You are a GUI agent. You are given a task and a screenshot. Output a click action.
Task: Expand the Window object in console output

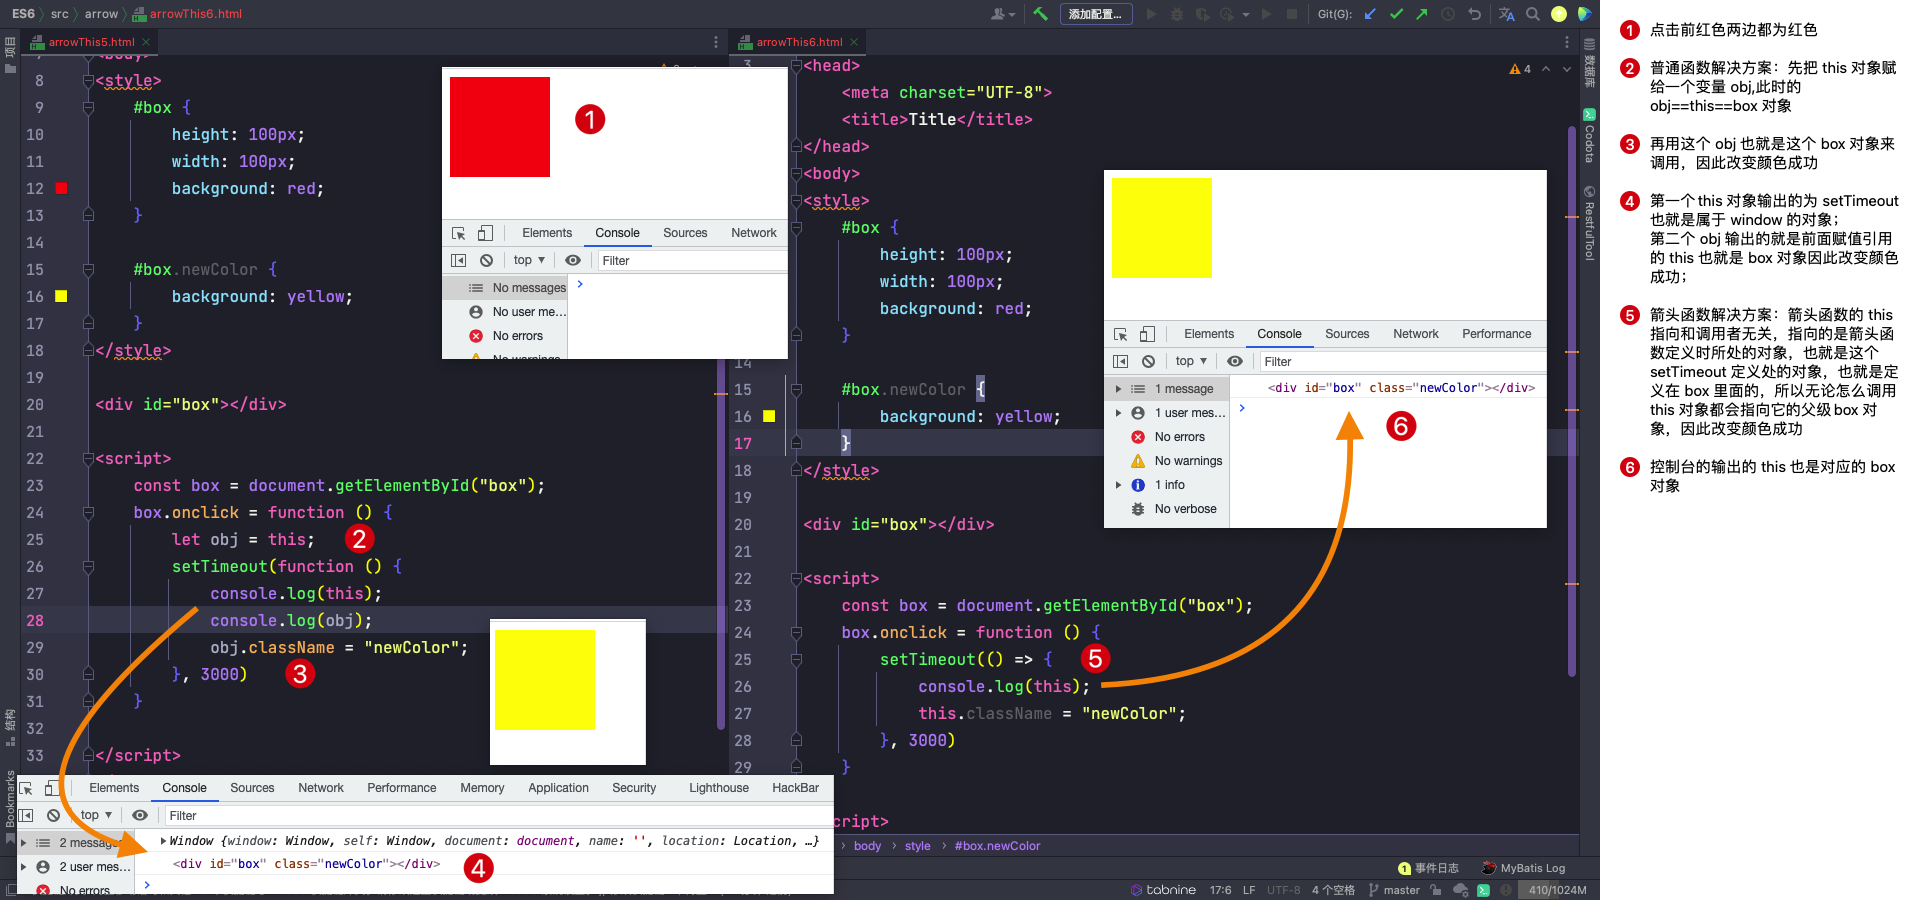point(164,841)
